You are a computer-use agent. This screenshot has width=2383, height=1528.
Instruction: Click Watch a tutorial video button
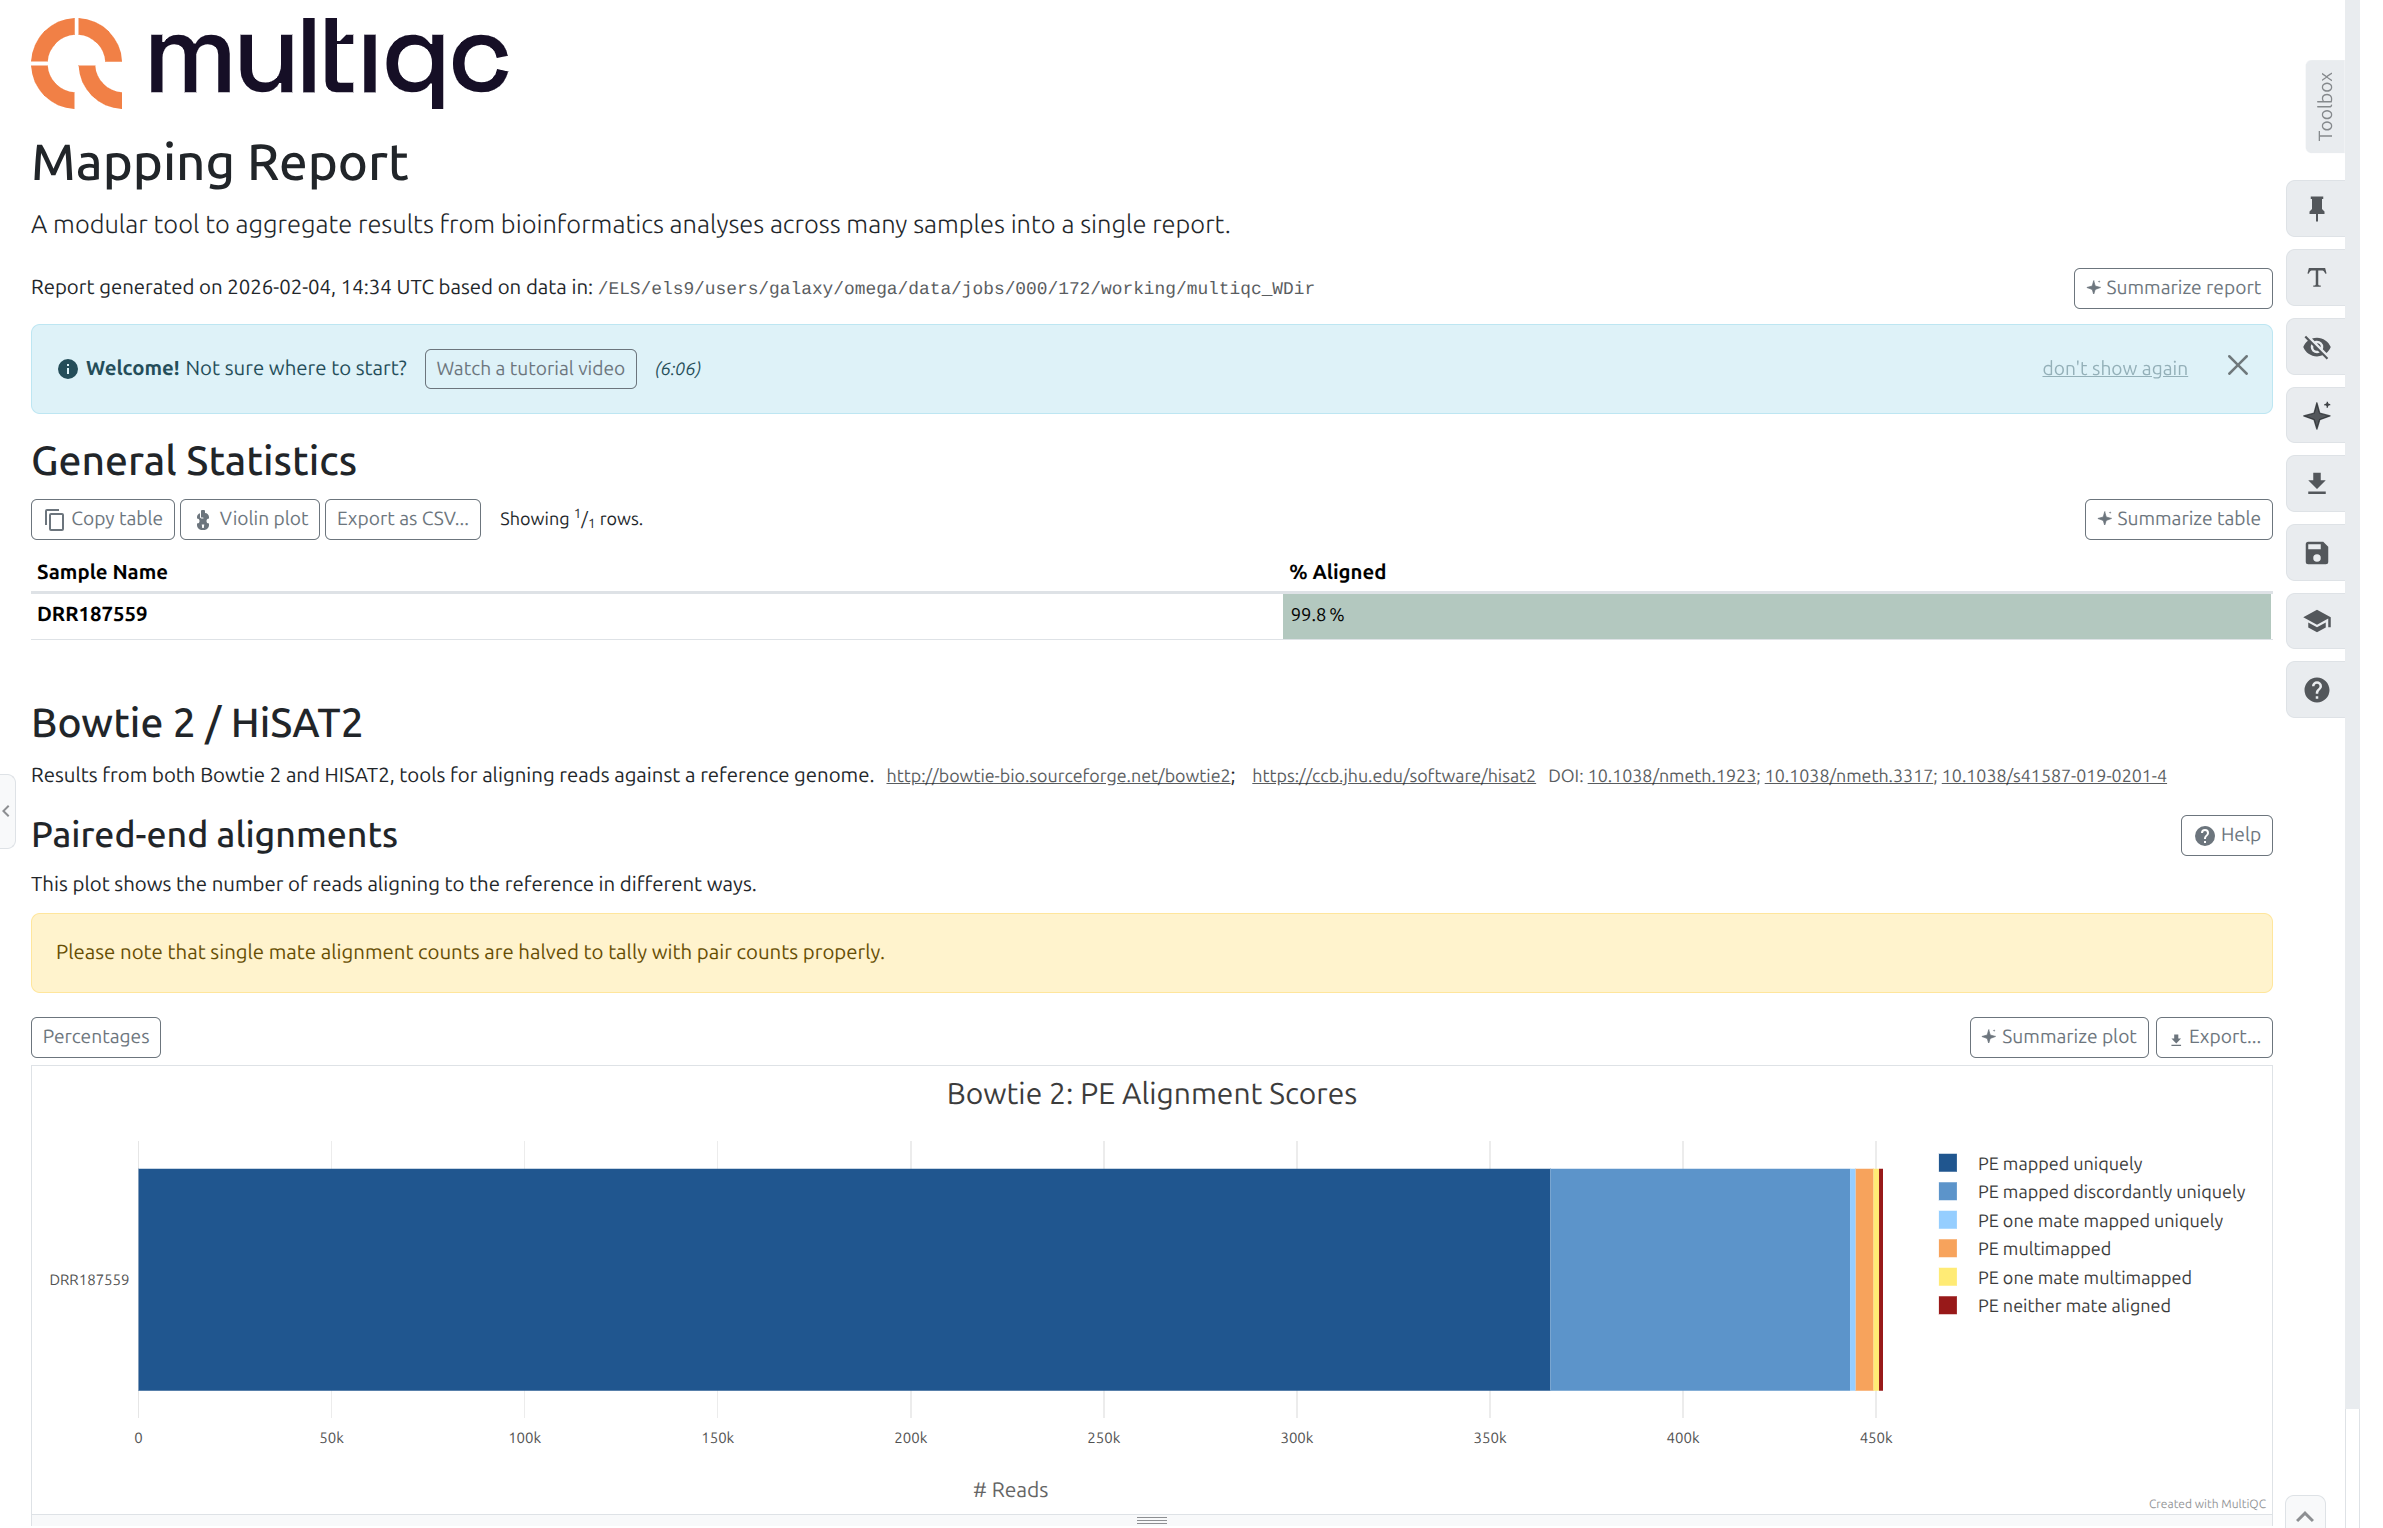click(530, 369)
